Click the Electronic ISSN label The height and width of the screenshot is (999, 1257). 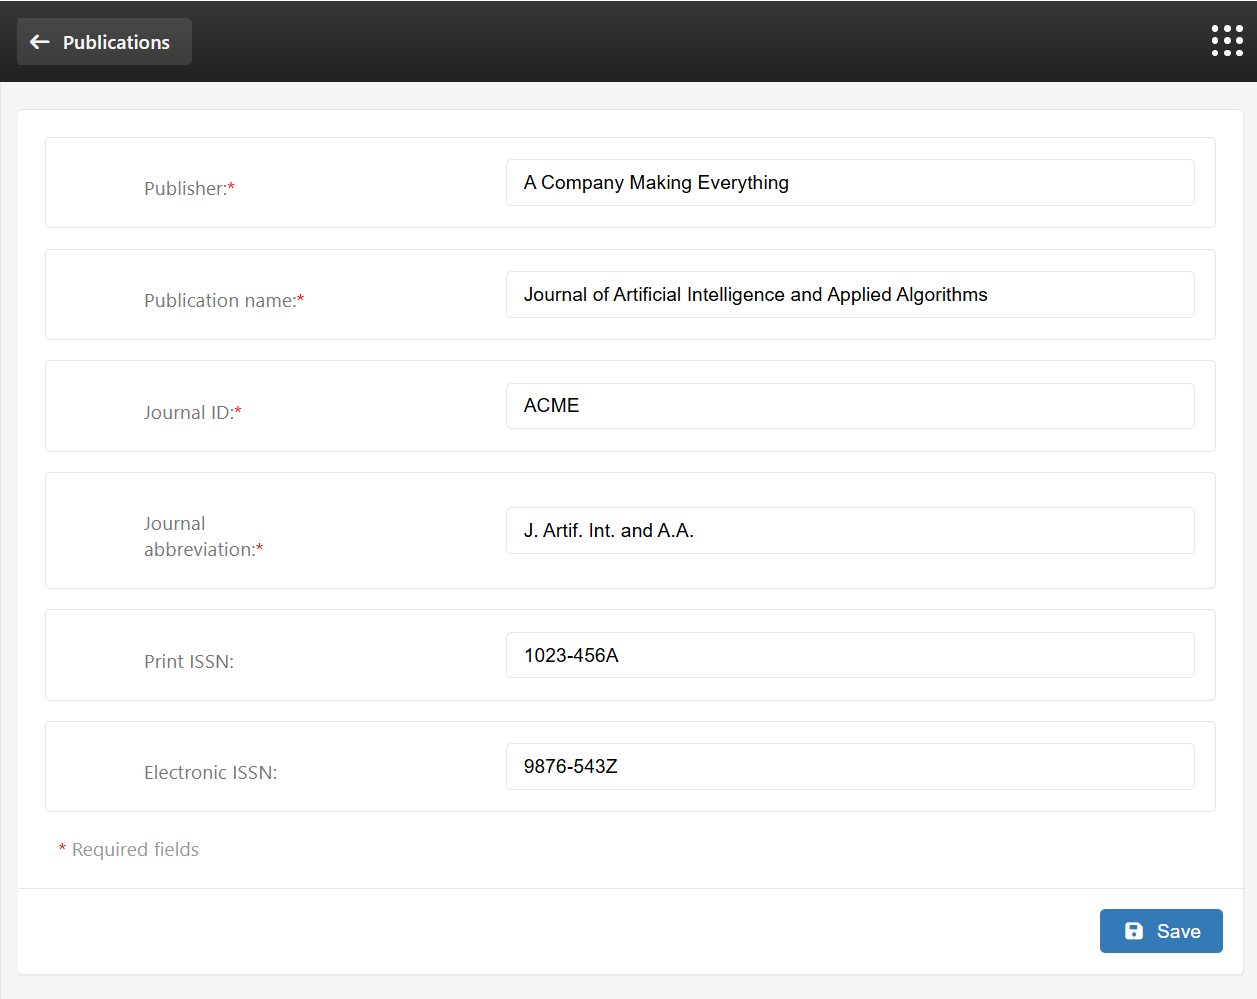coord(210,772)
